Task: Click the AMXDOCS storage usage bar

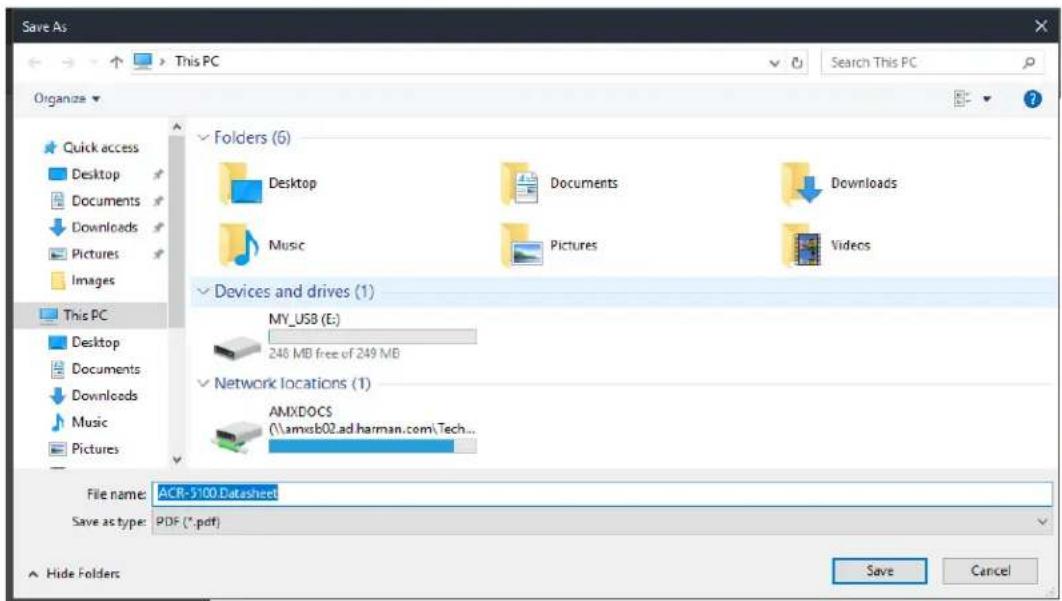Action: 373,446
